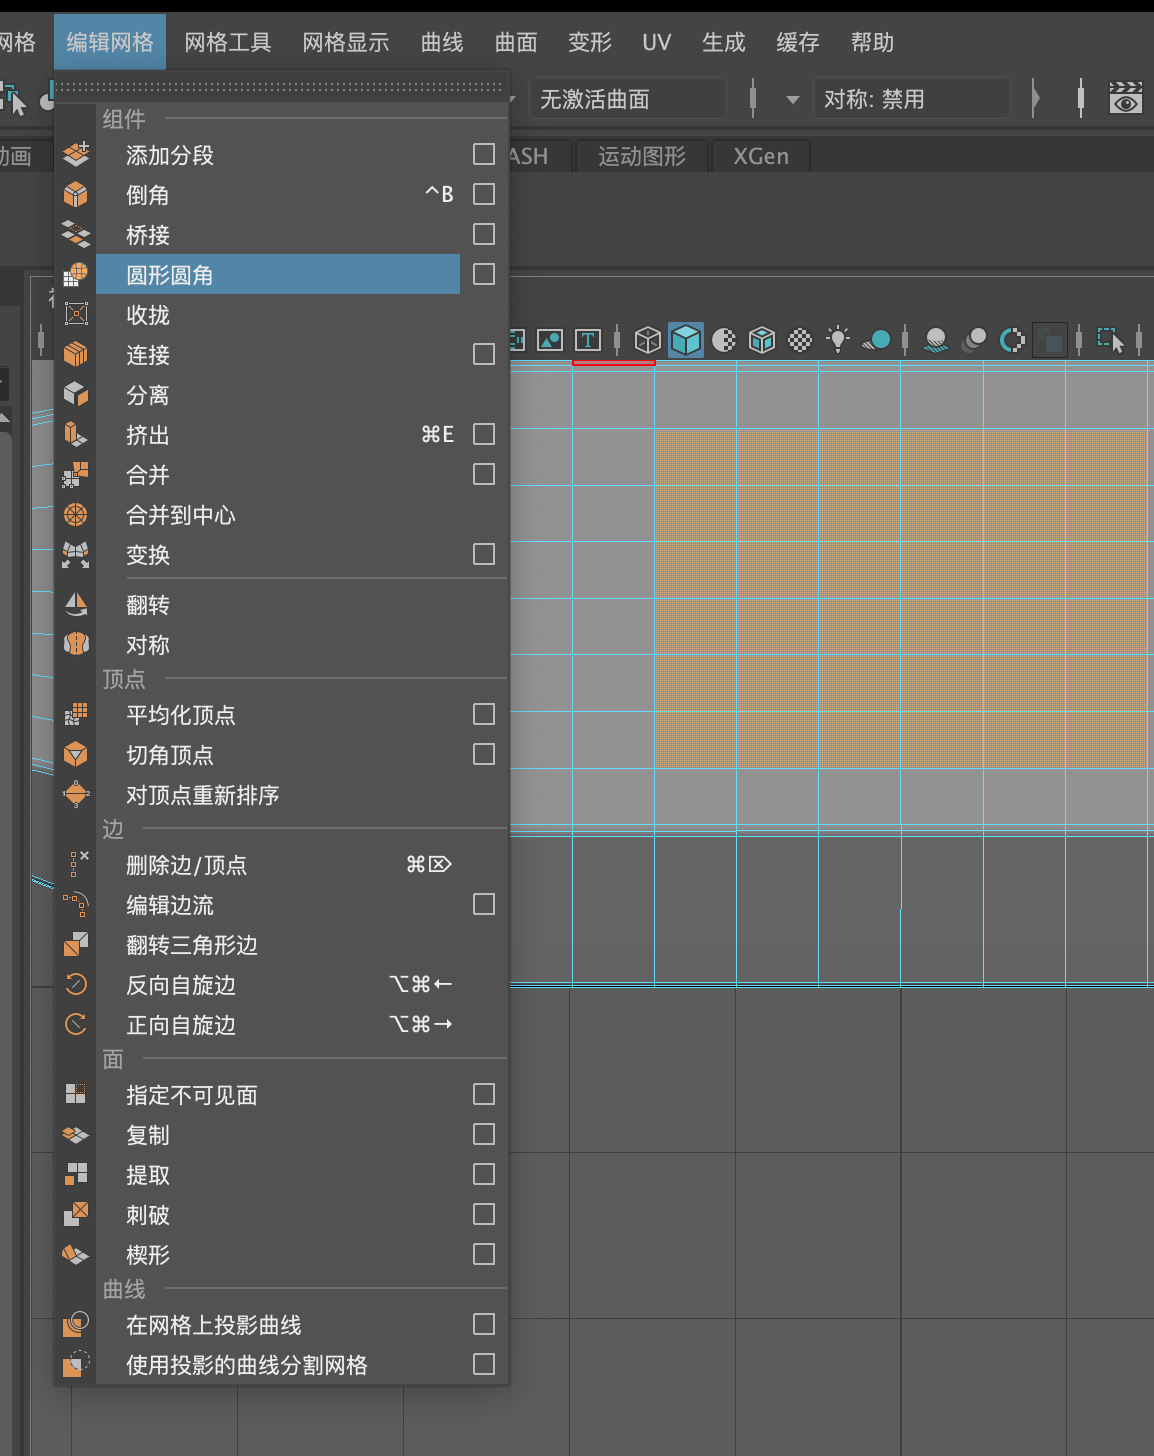The height and width of the screenshot is (1456, 1154).
Task: Click the dotted tear-off bar atop the menu
Action: [x=281, y=88]
